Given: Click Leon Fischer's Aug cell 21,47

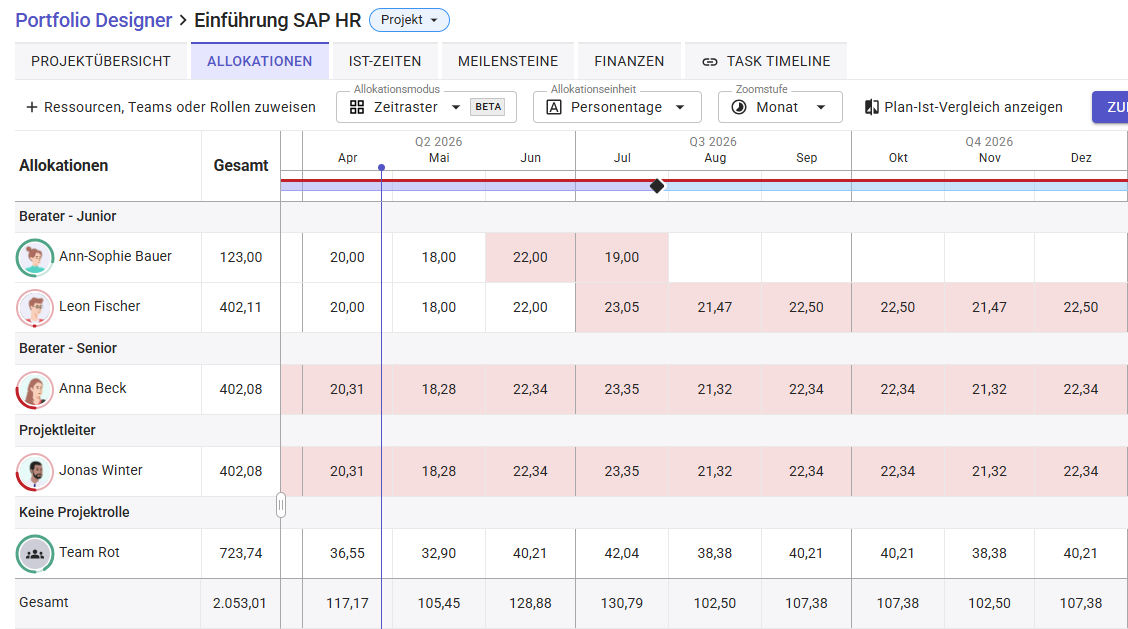Looking at the screenshot, I should (x=714, y=307).
